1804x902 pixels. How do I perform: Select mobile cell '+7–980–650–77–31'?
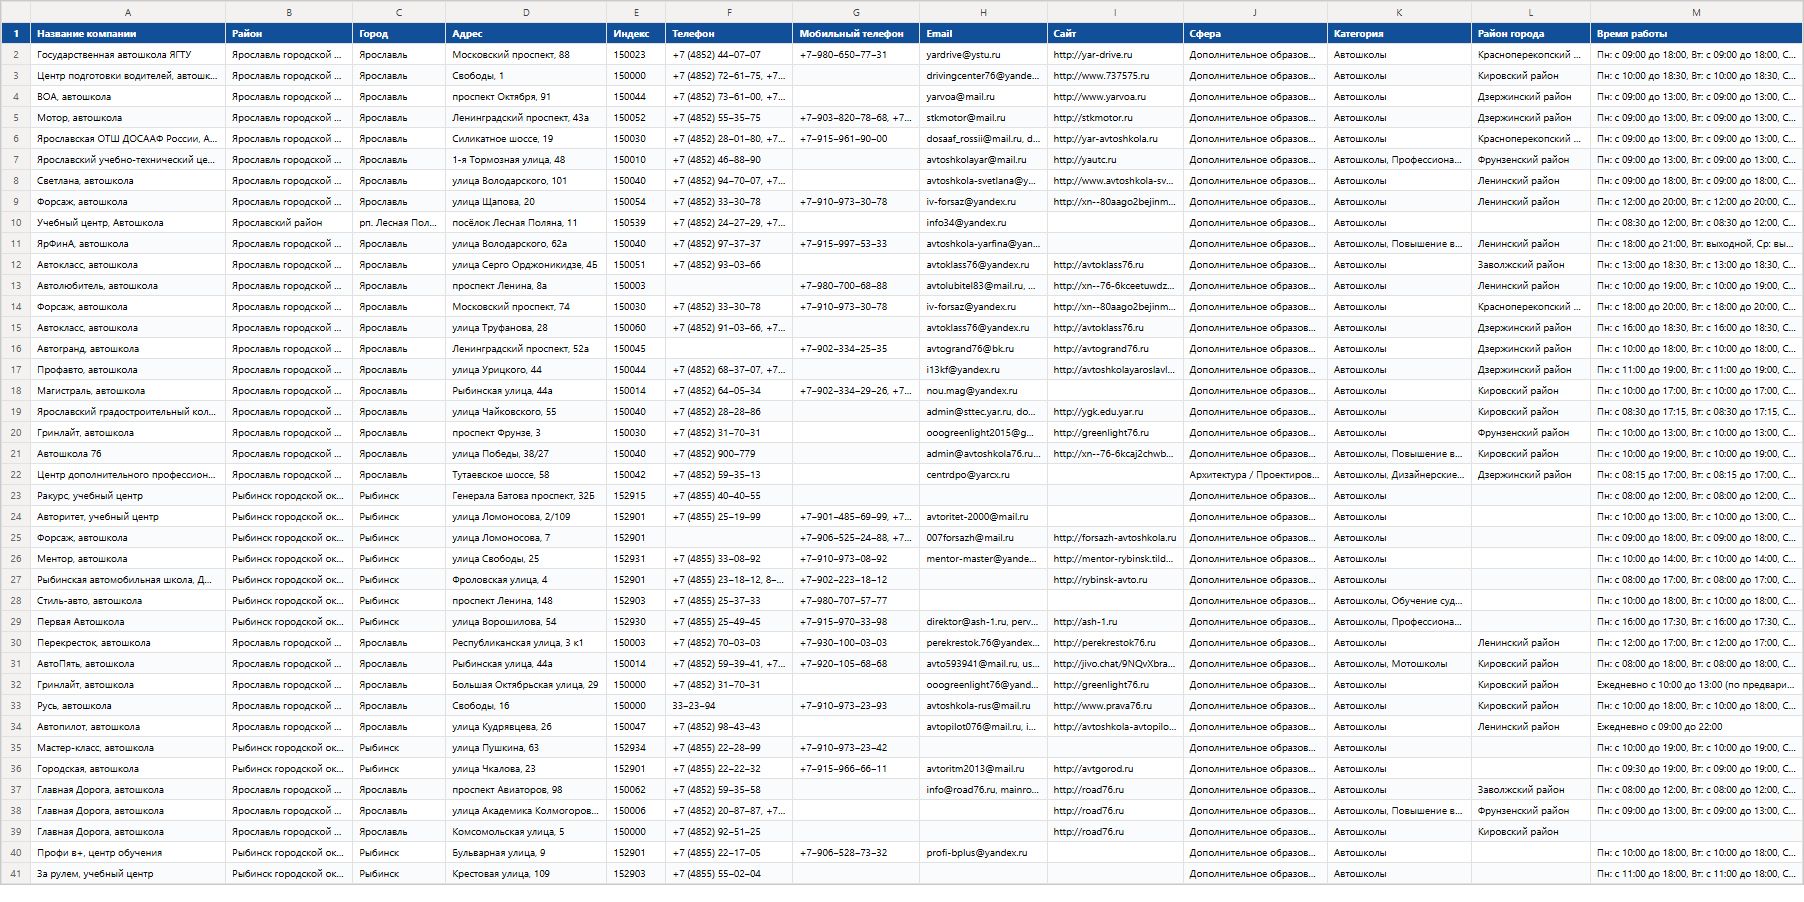click(x=856, y=55)
